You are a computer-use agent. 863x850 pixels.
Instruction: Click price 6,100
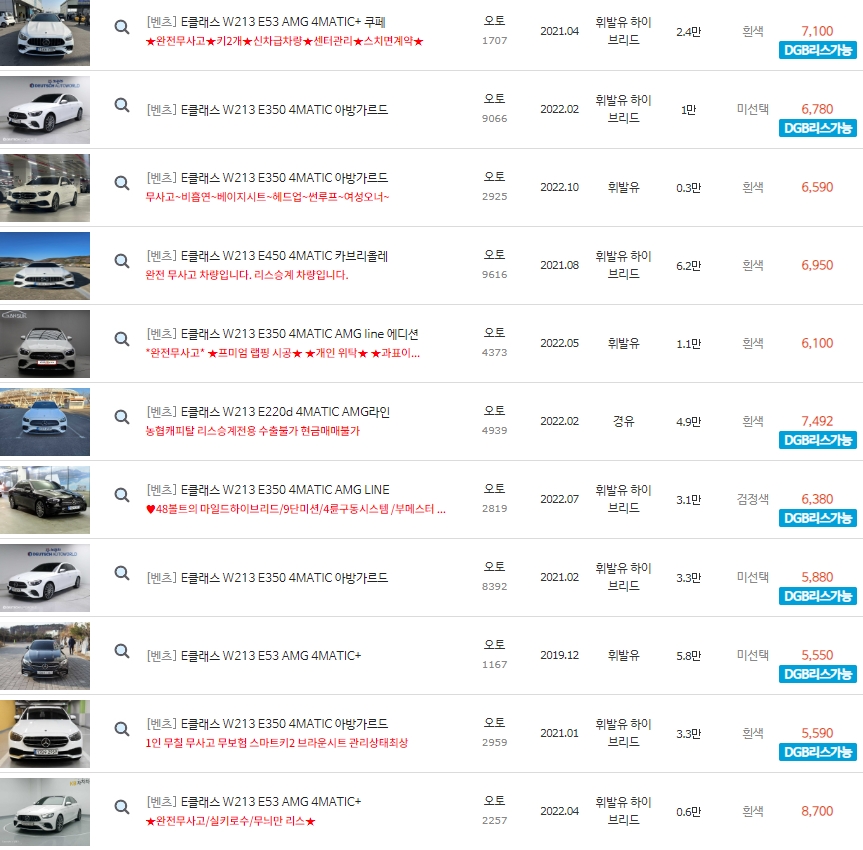coord(817,343)
